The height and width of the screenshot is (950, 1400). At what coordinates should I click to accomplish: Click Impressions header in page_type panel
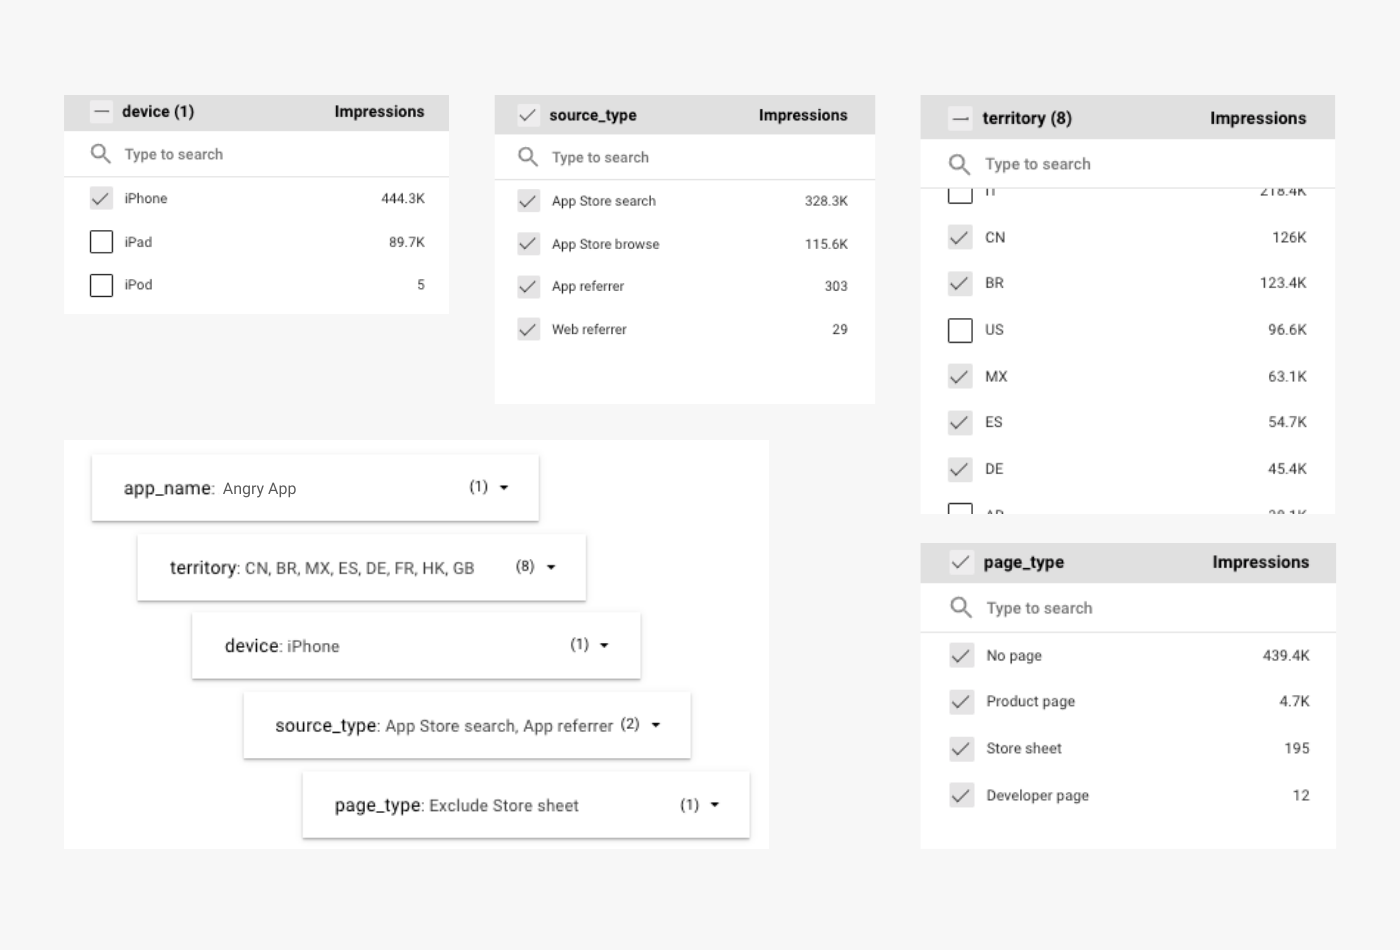click(1260, 562)
